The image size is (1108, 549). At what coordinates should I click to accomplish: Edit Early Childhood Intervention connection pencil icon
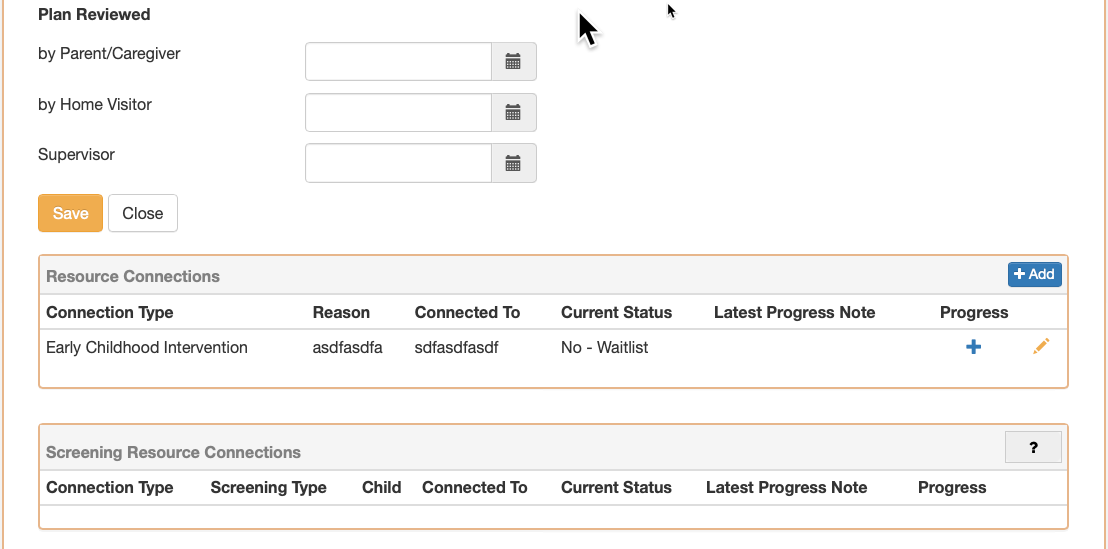[x=1041, y=346]
